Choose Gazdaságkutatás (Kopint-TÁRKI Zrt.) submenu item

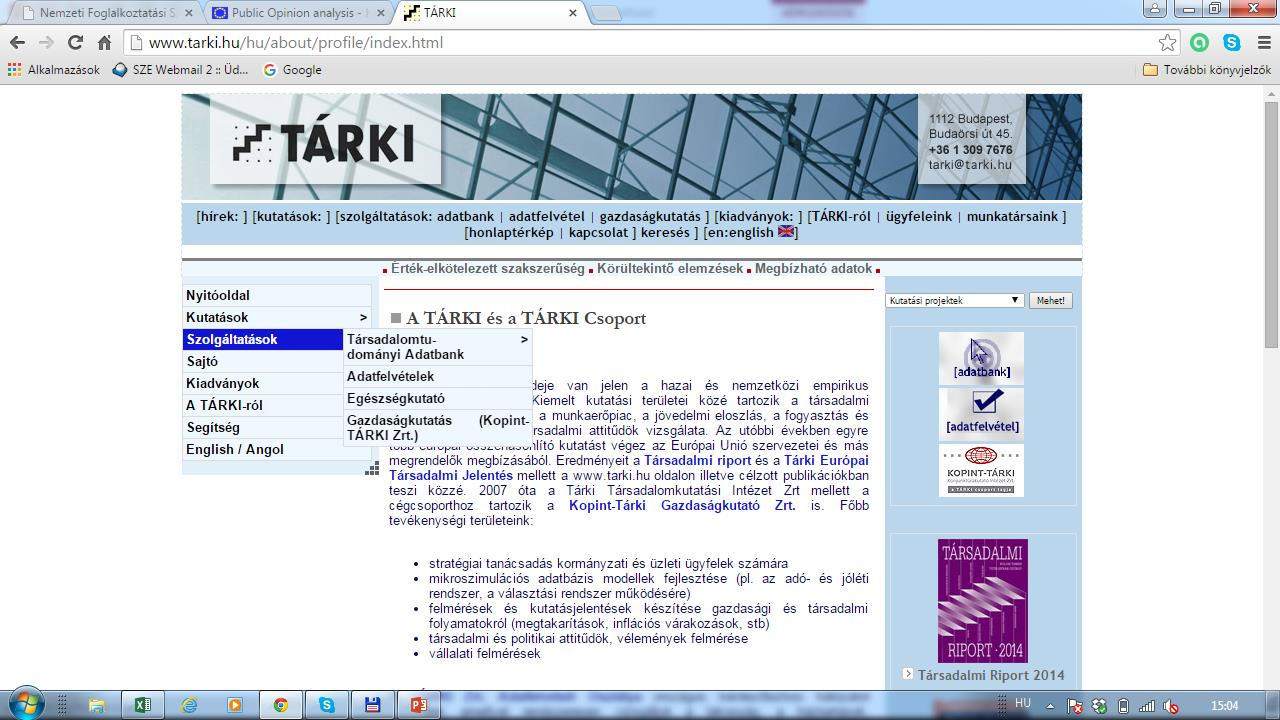pyautogui.click(x=437, y=428)
